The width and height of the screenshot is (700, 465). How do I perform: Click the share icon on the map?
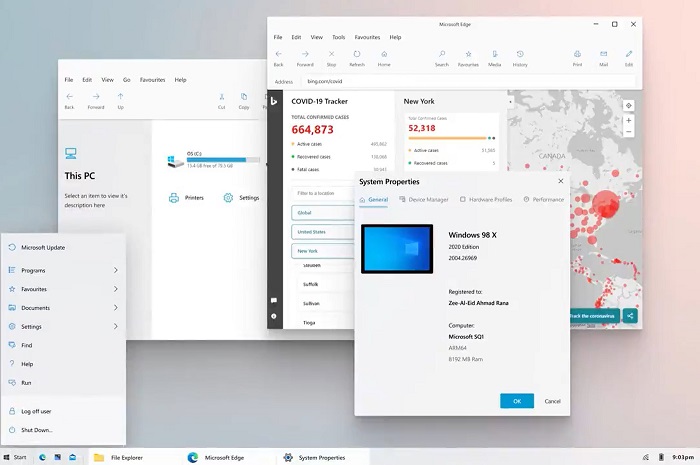coord(630,315)
